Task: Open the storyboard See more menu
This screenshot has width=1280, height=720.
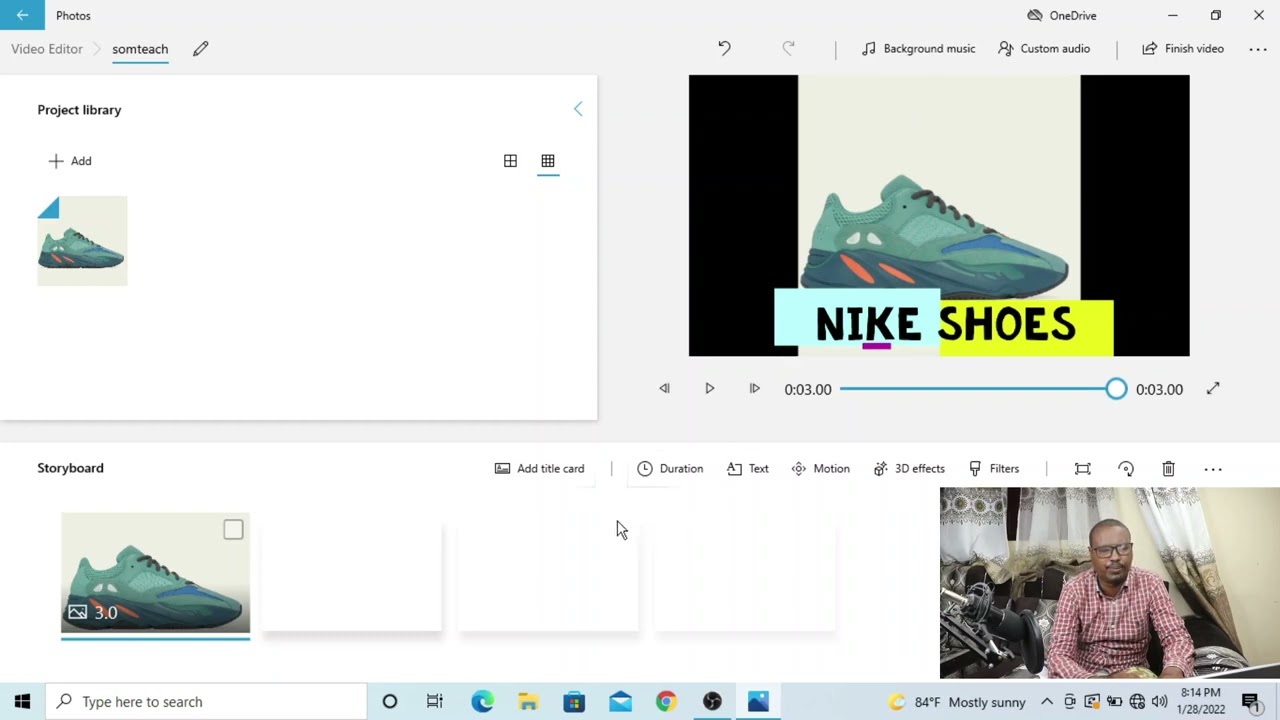Action: point(1213,469)
